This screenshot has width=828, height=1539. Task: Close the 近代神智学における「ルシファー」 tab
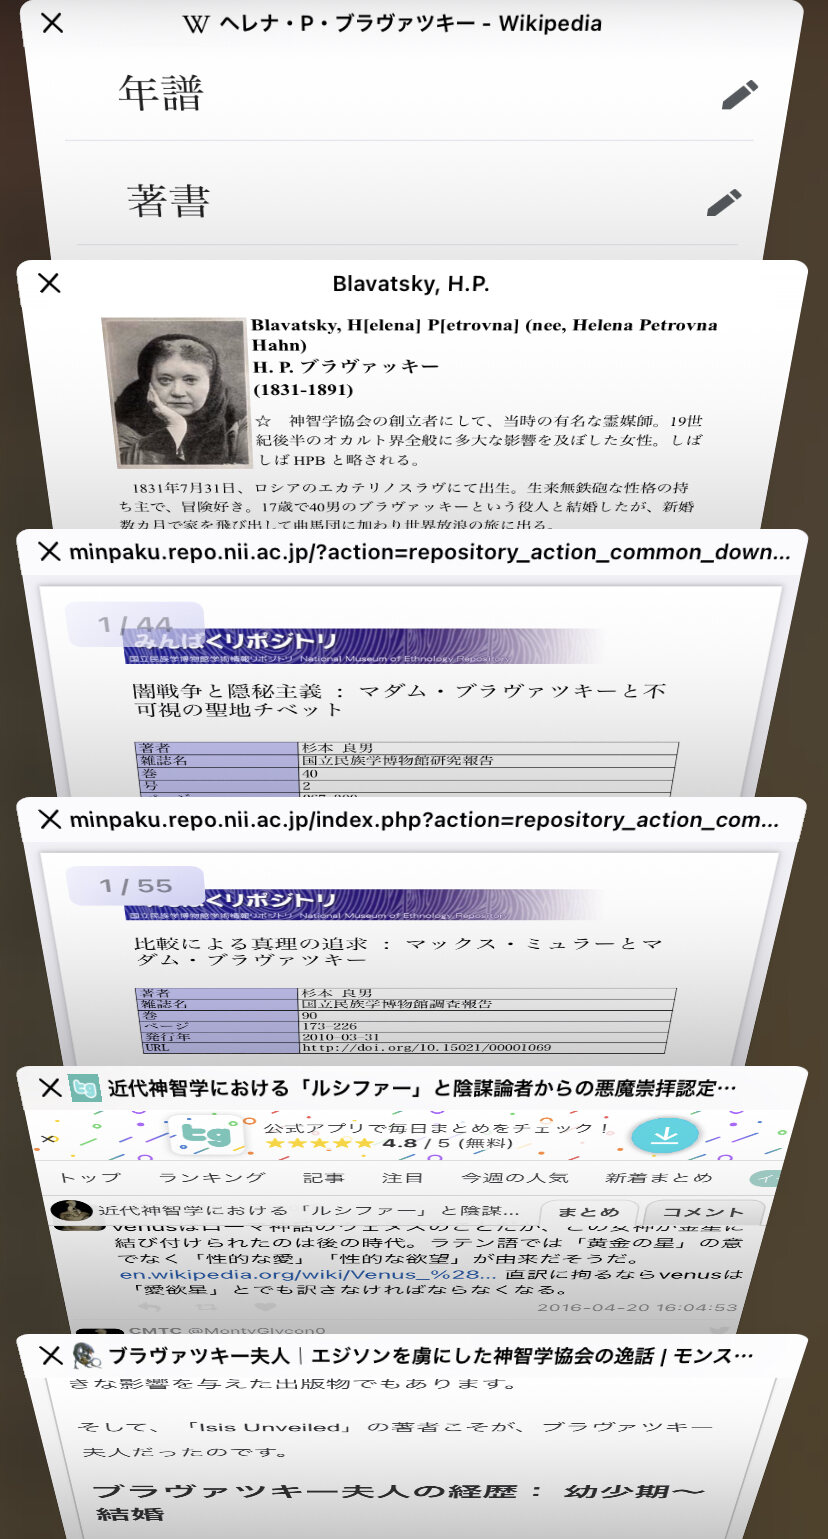(49, 1088)
